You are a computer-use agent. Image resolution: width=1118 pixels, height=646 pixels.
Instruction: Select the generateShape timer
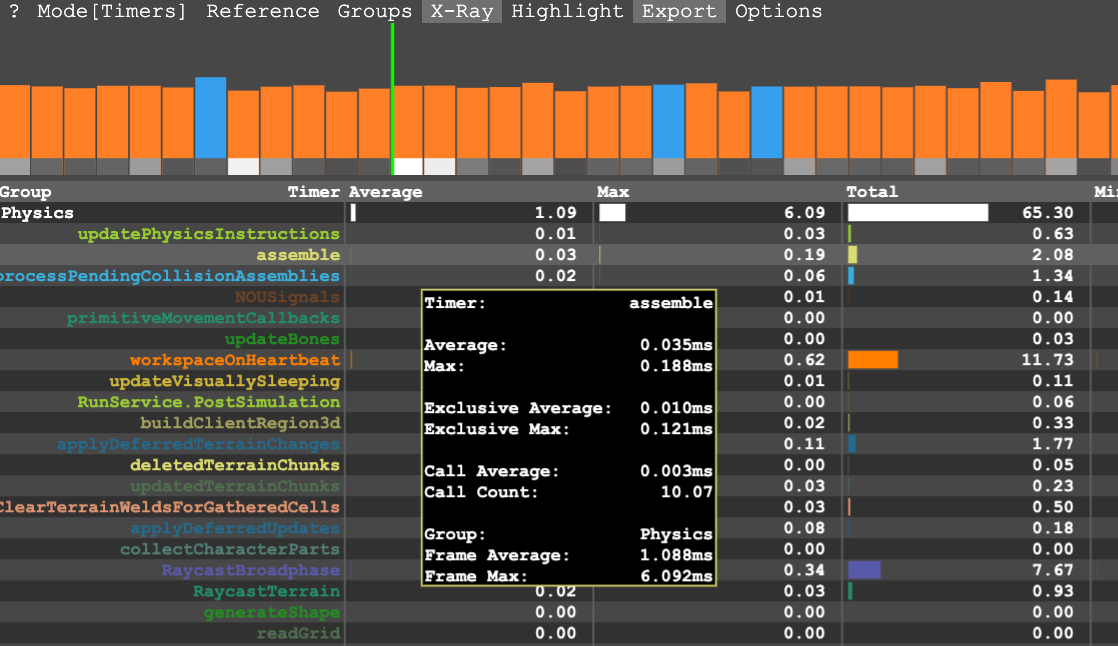coord(272,612)
